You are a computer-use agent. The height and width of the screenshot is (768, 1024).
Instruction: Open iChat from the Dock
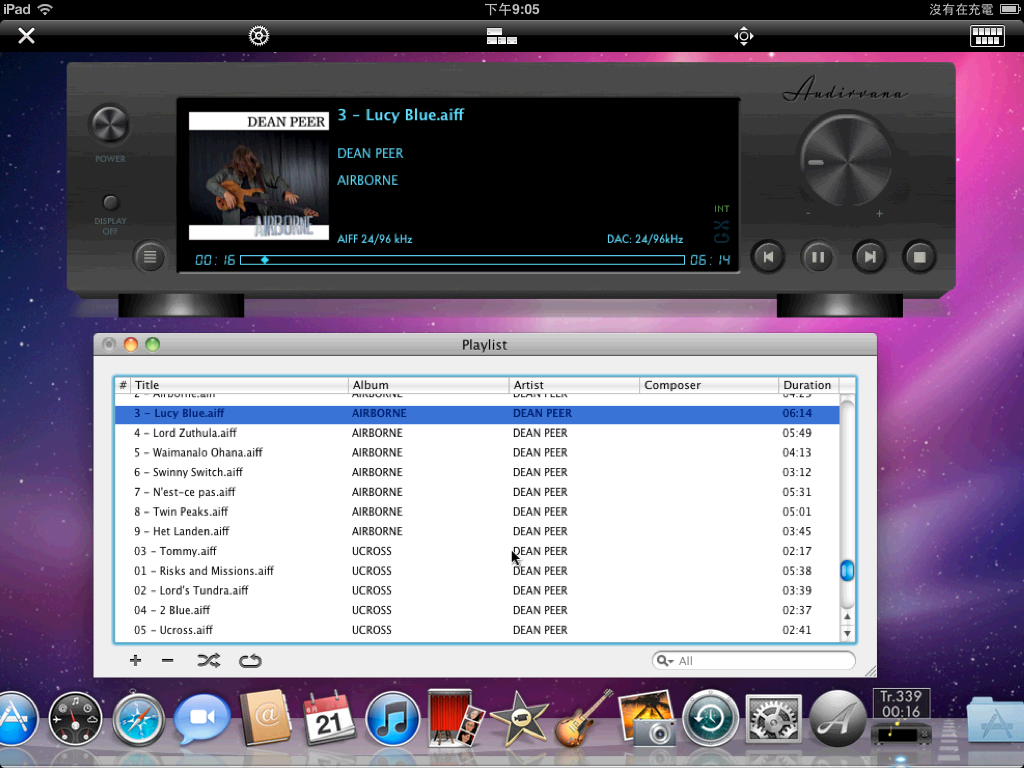[x=202, y=718]
